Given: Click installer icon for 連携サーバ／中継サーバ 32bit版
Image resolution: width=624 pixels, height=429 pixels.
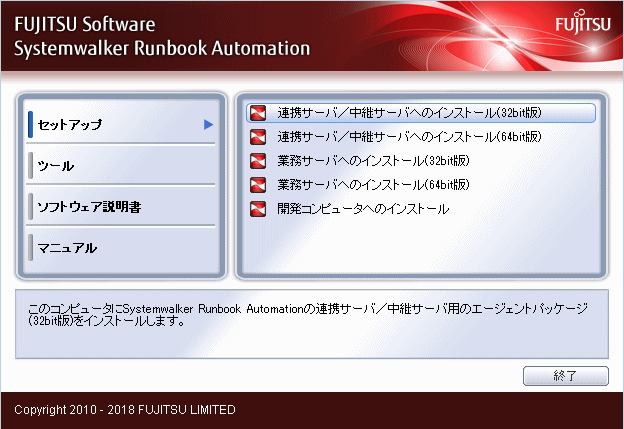Looking at the screenshot, I should [x=258, y=113].
